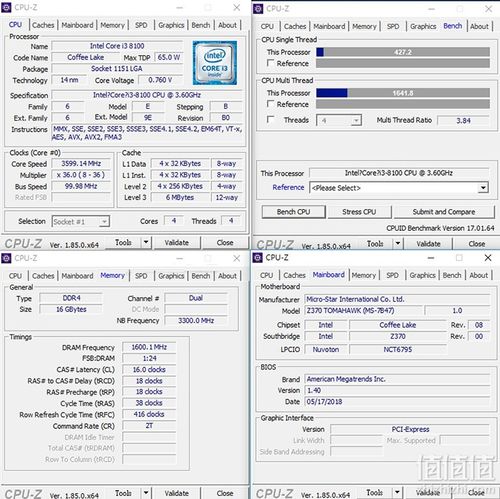The height and width of the screenshot is (499, 500).
Task: Click Tools button in Mainboard window
Action: coord(374,492)
